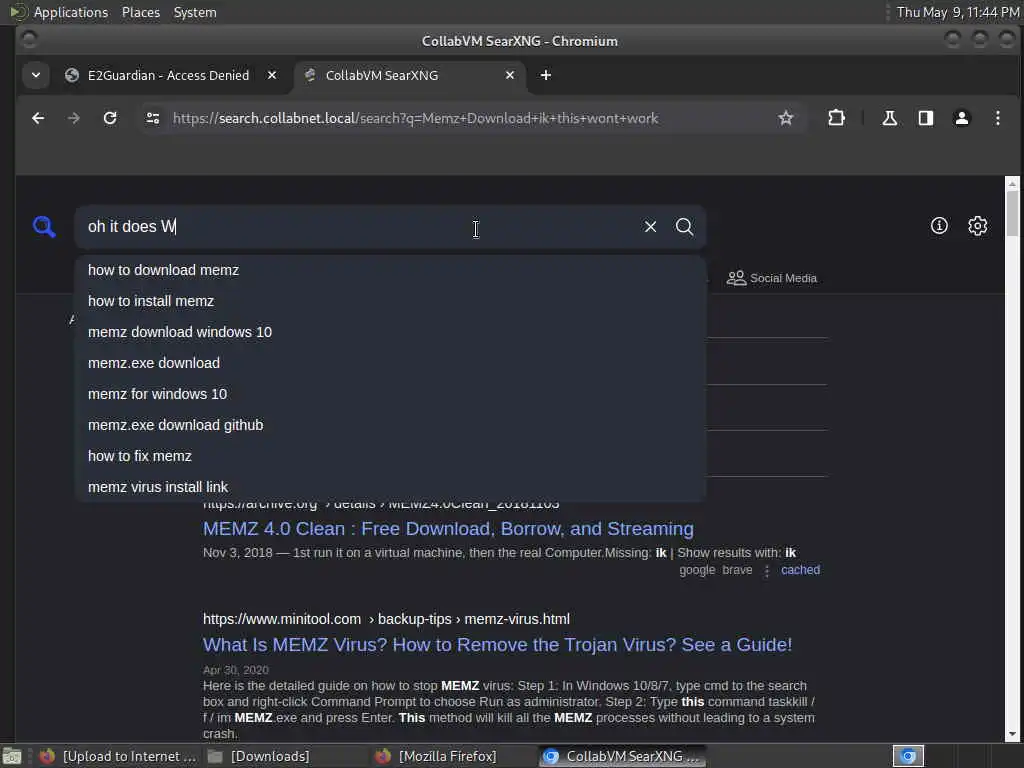Switch to E2Guardian - Access Denied tab
Viewport: 1024px width, 768px height.
coord(168,75)
